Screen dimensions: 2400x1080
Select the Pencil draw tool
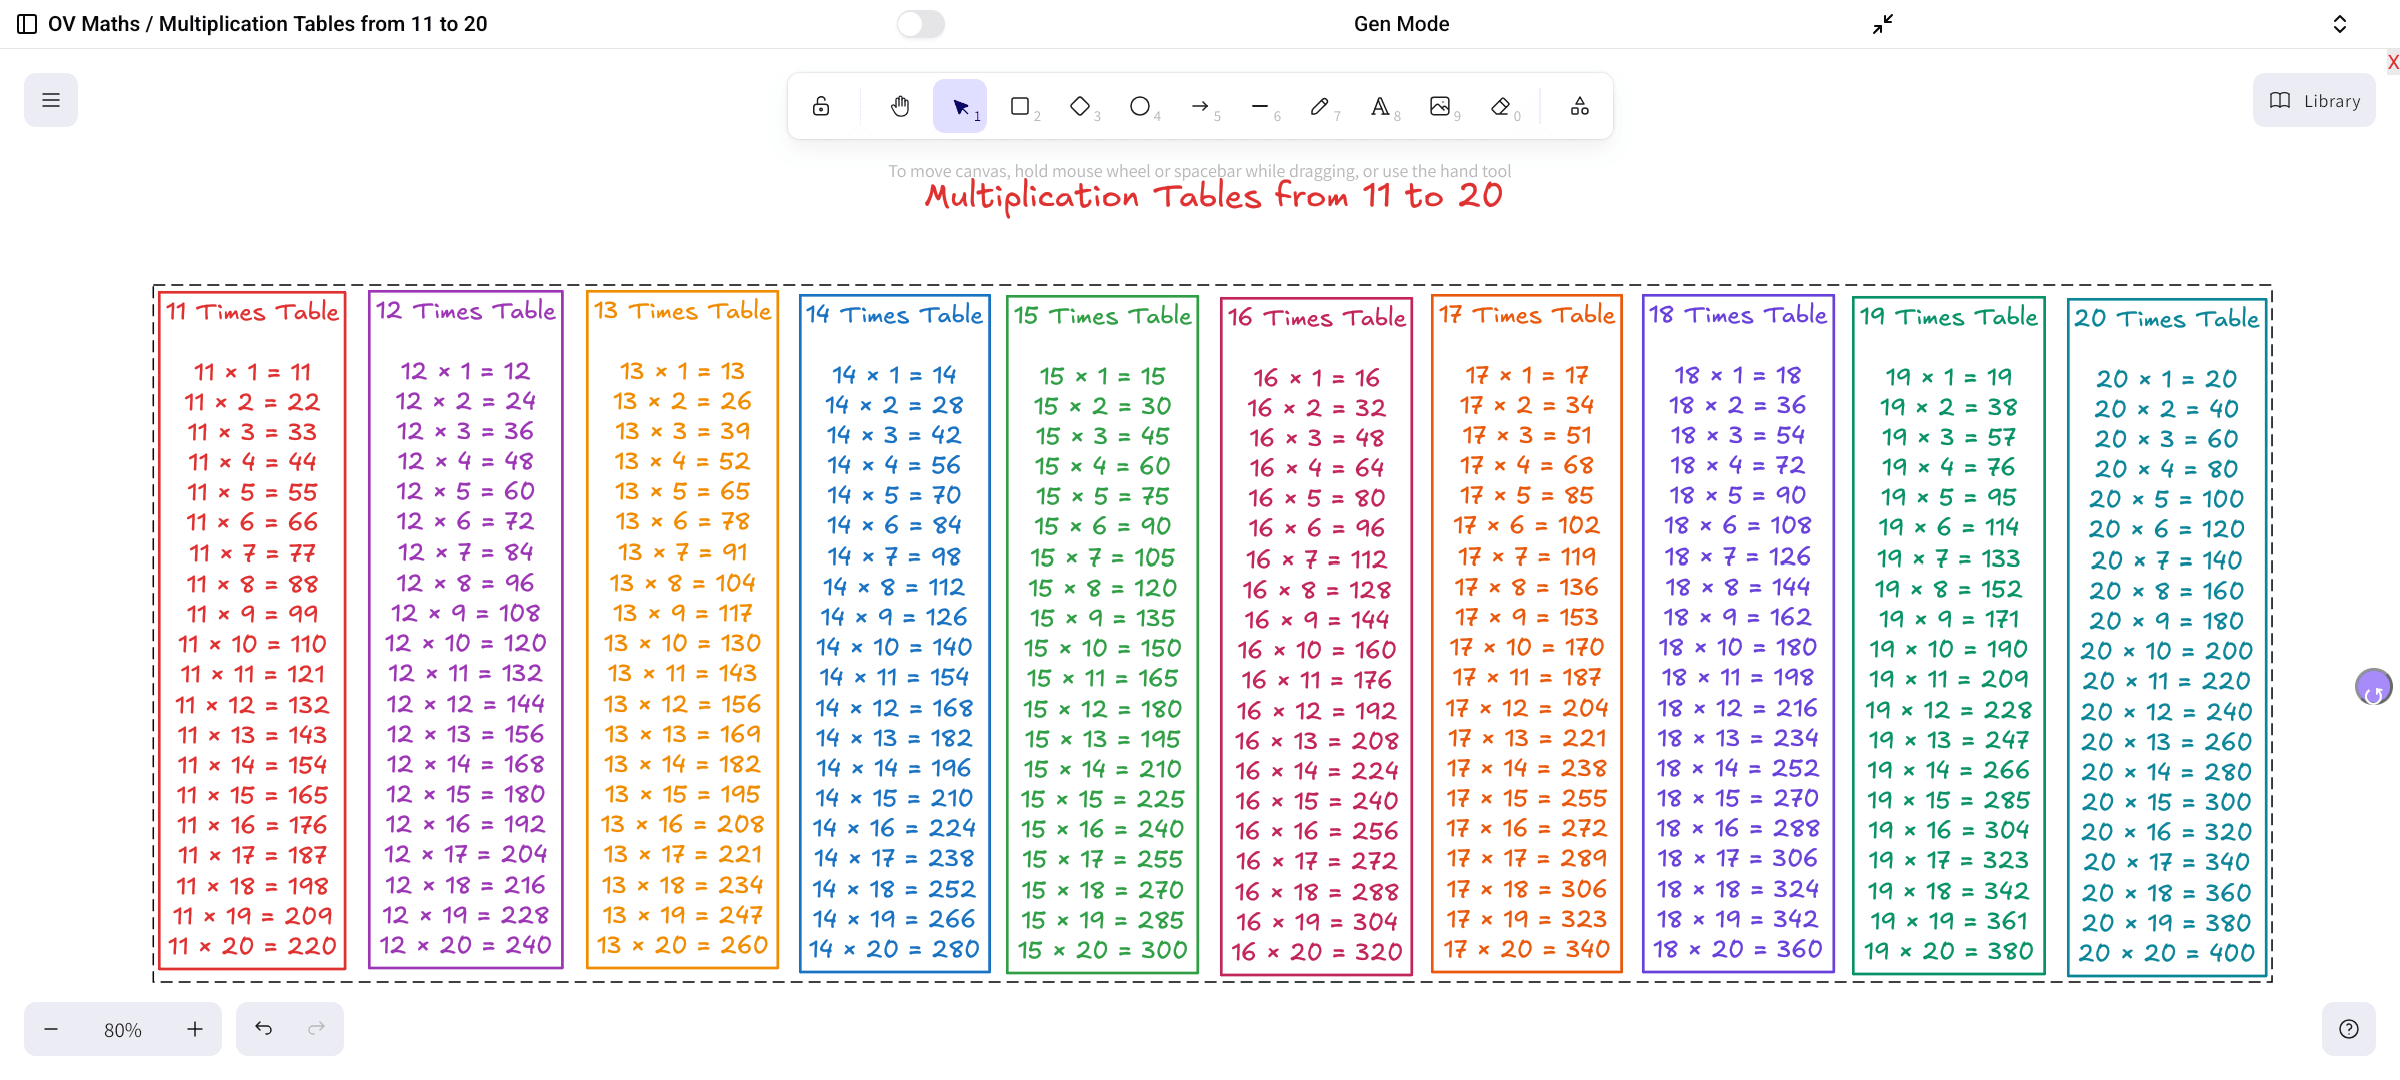pyautogui.click(x=1320, y=106)
